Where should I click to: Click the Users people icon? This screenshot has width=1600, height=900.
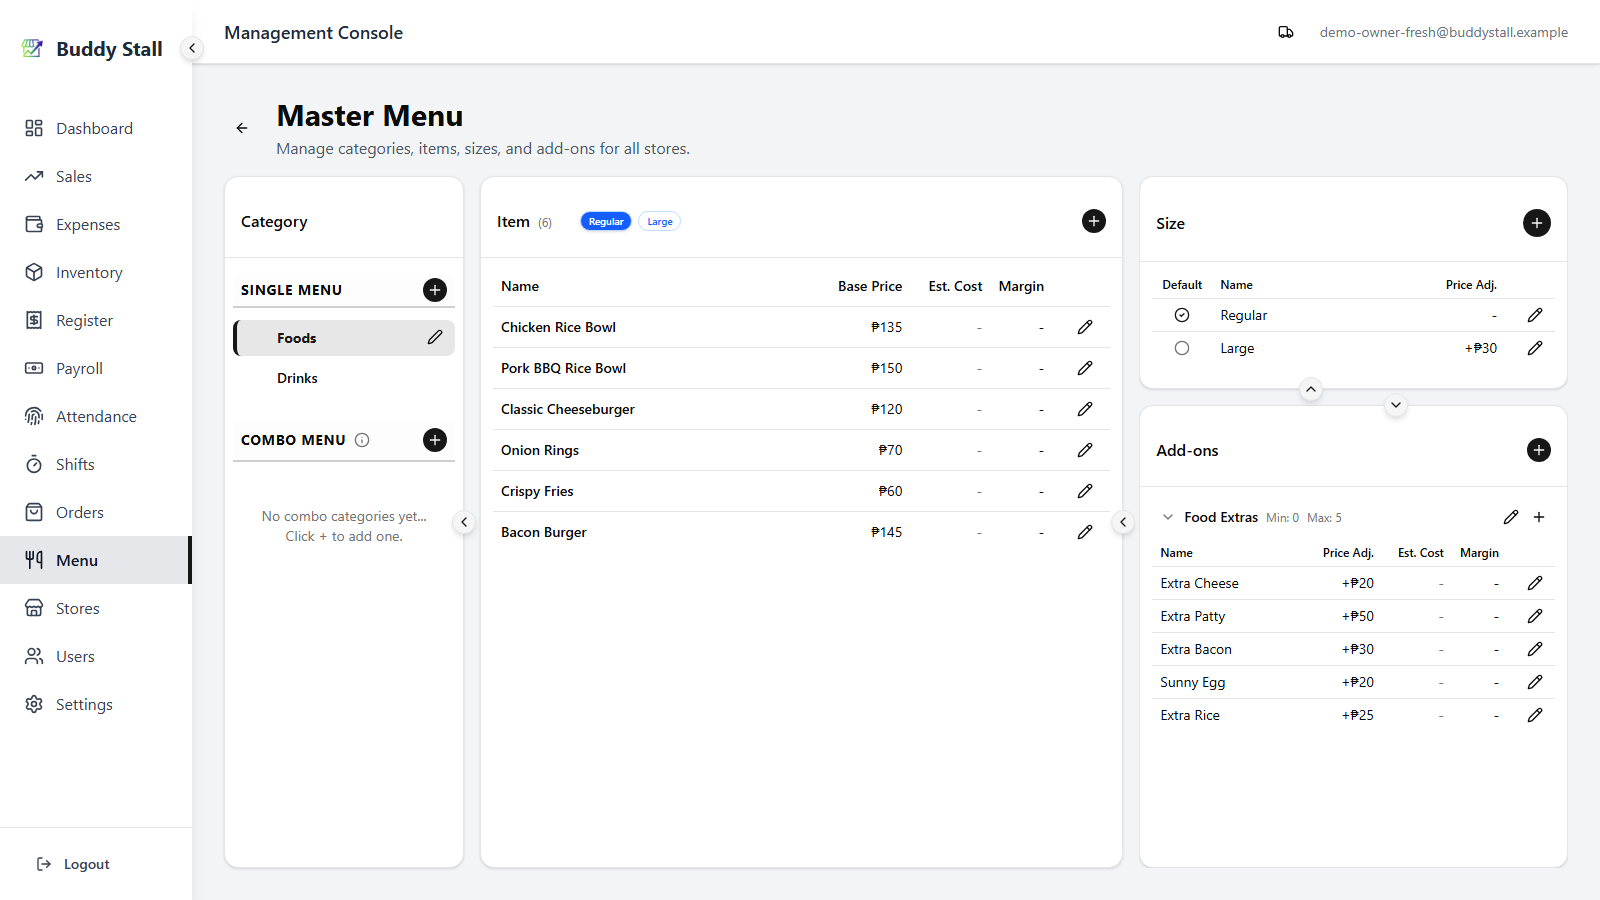click(34, 656)
